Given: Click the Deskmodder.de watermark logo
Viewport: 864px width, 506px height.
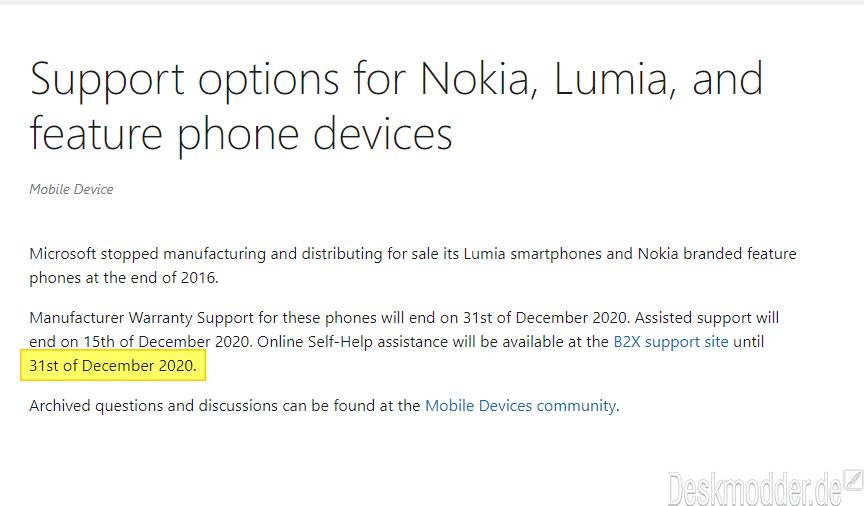Looking at the screenshot, I should click(754, 488).
